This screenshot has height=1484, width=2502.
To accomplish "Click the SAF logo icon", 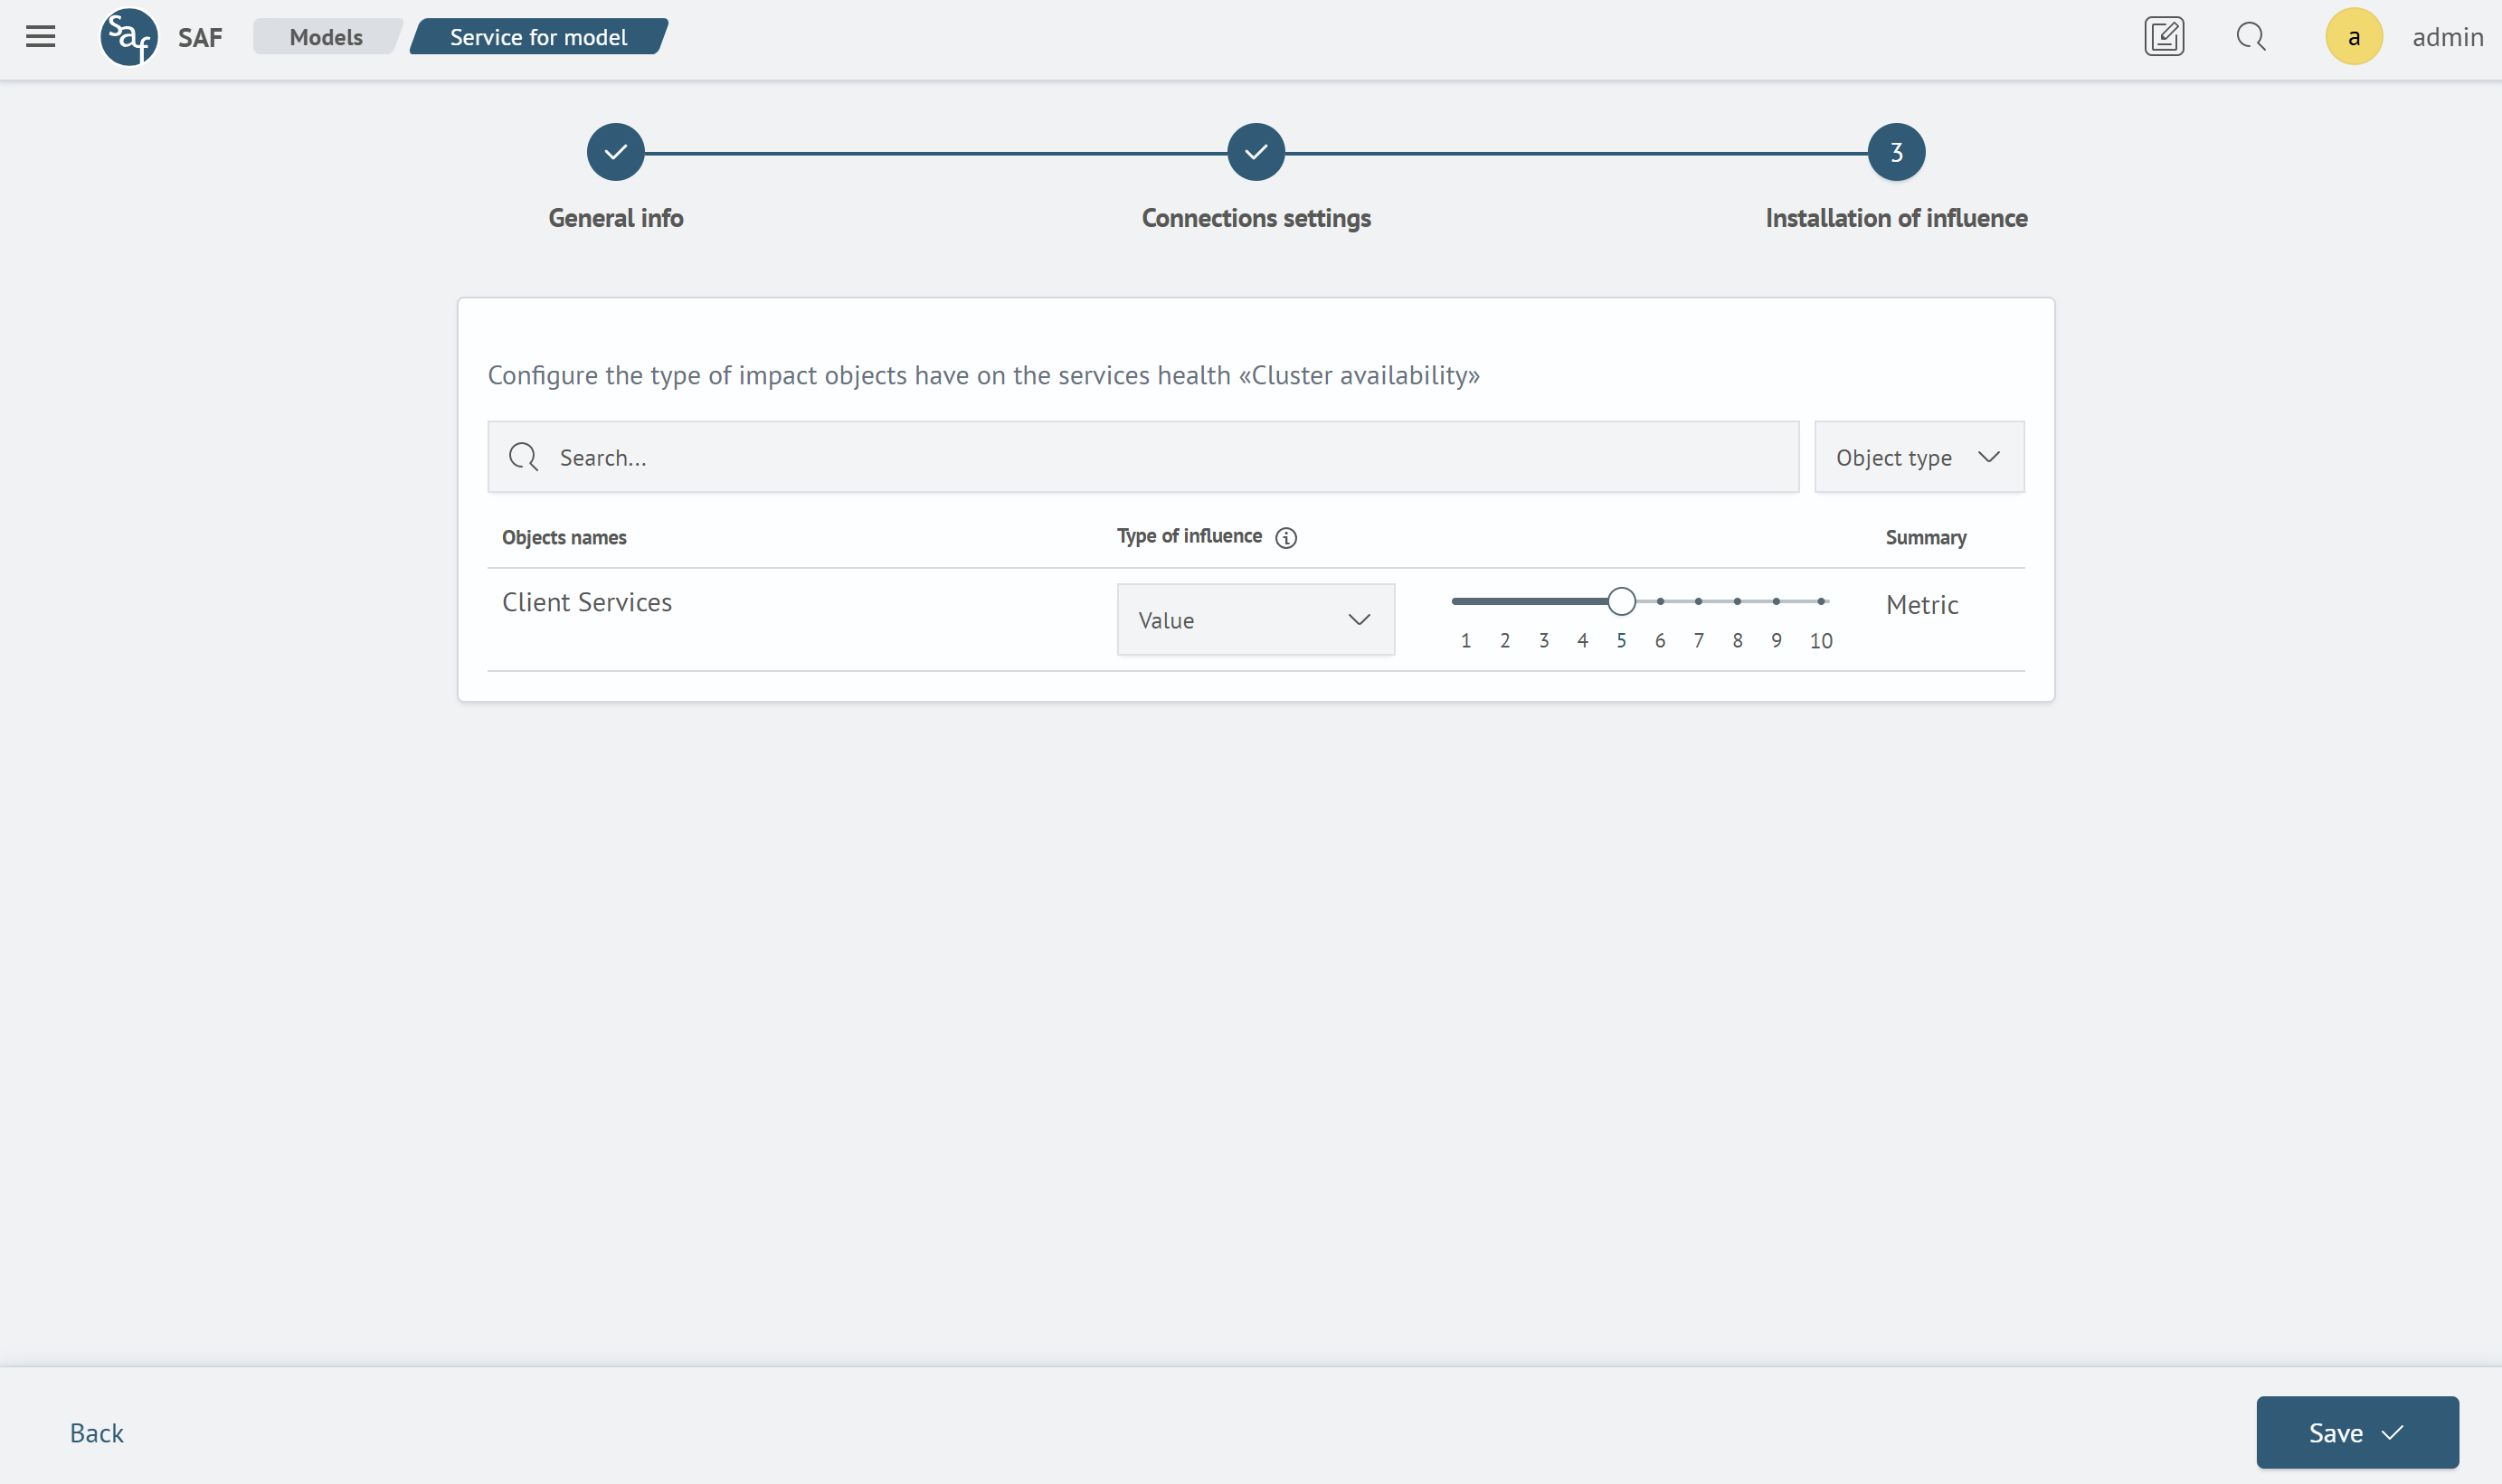I will pyautogui.click(x=129, y=37).
